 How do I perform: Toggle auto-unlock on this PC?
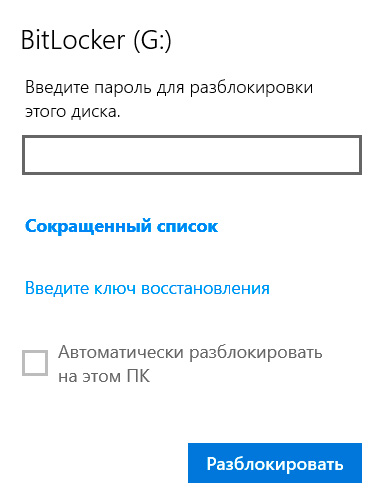35,363
